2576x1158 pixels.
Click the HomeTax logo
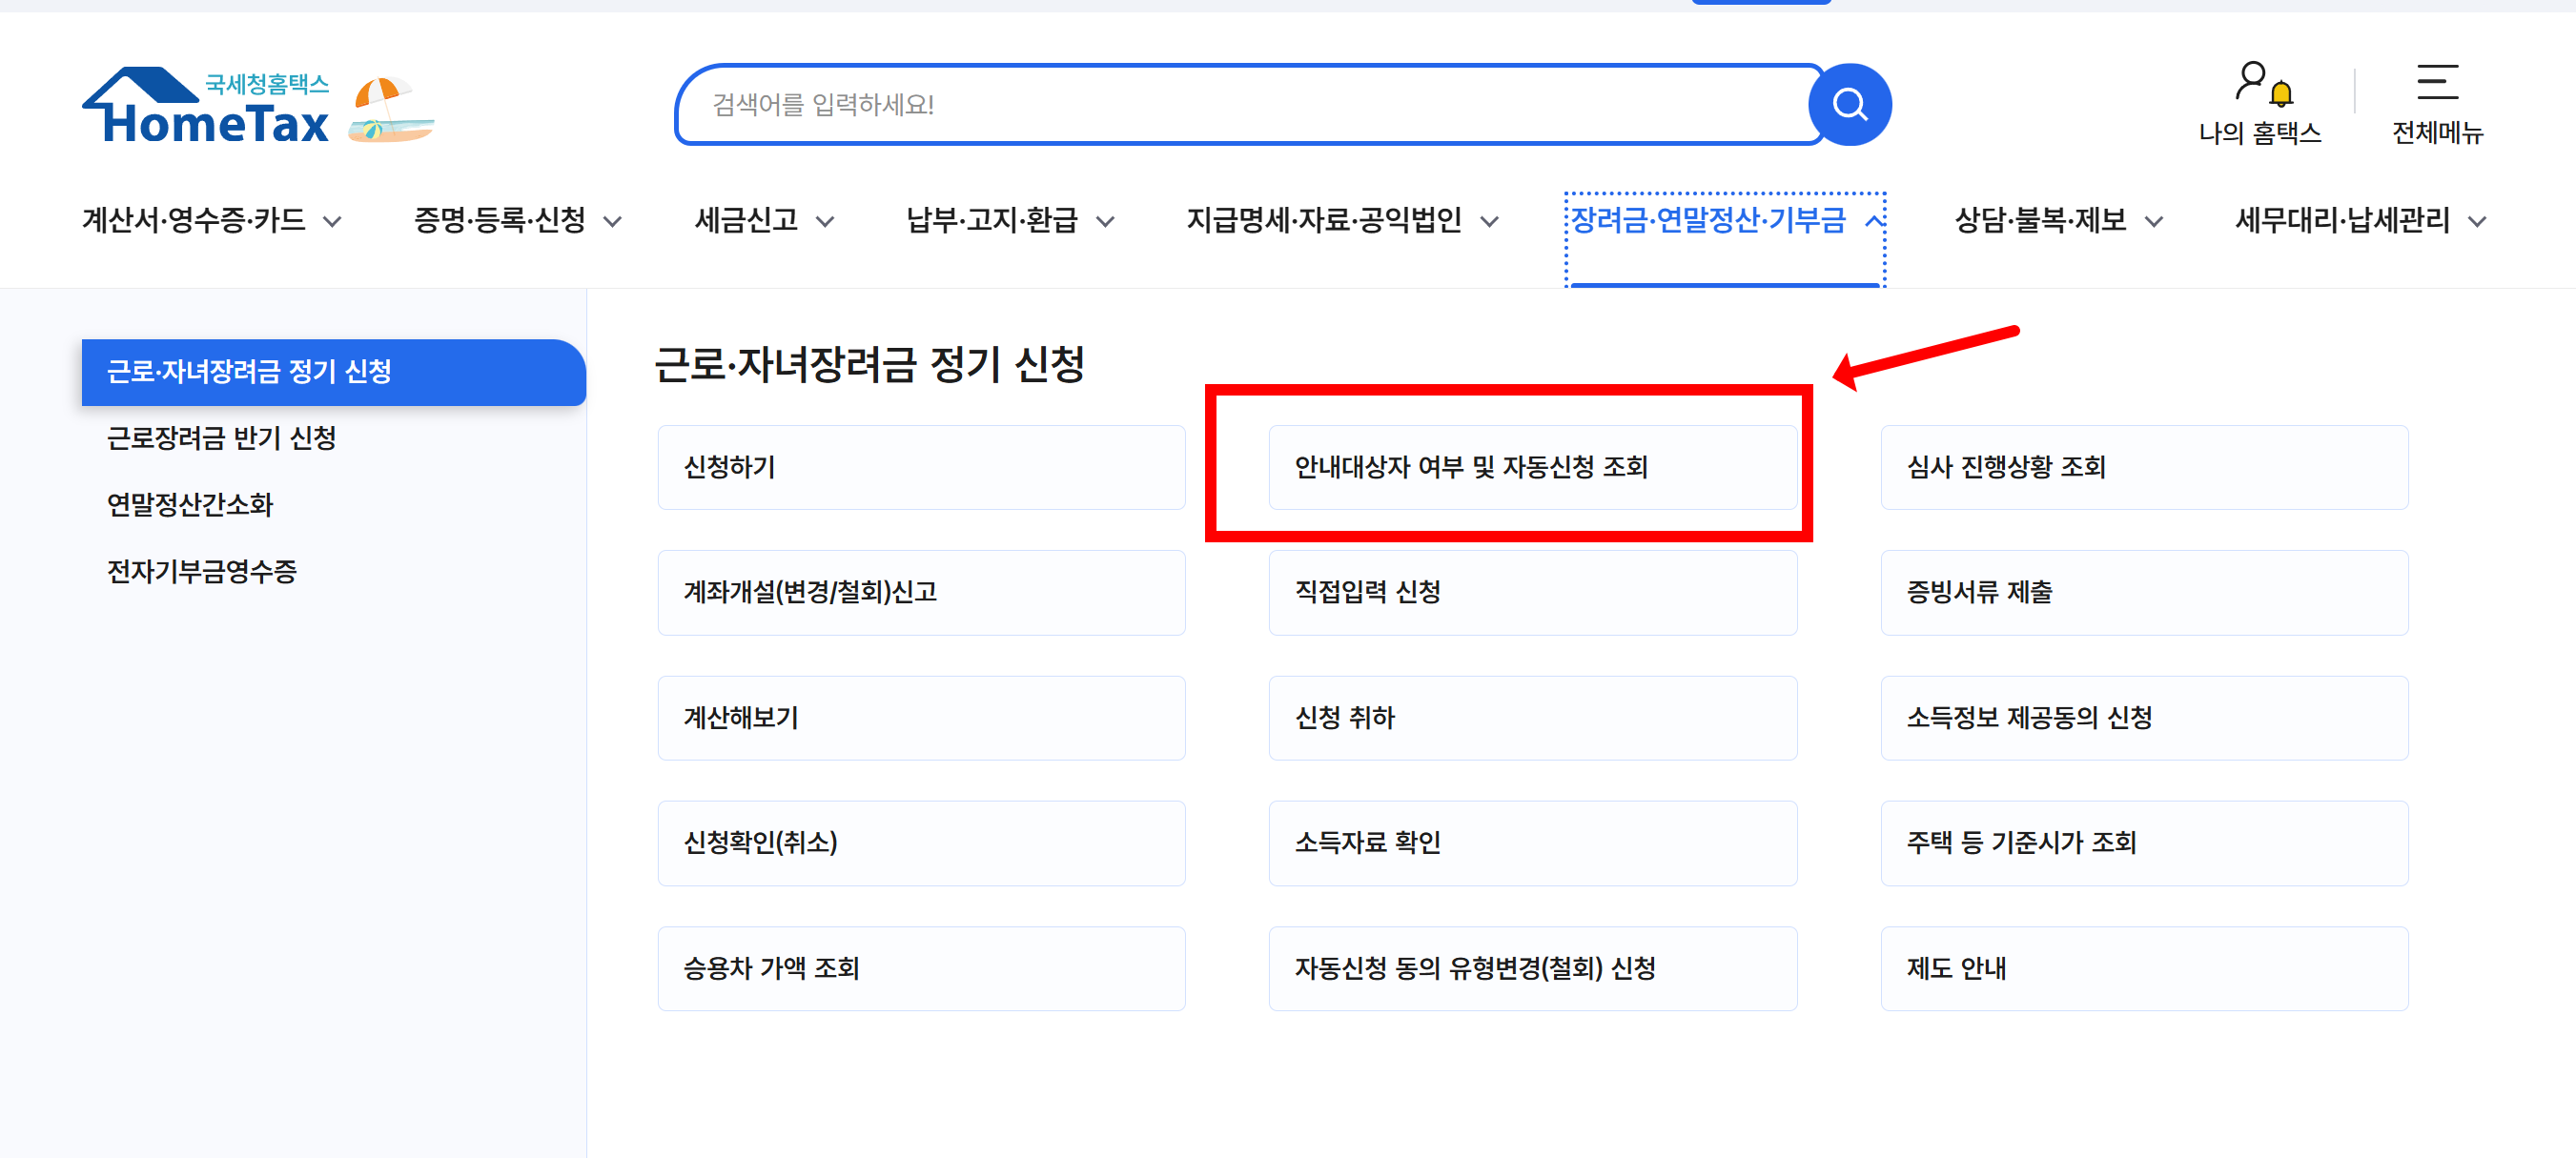coord(206,107)
